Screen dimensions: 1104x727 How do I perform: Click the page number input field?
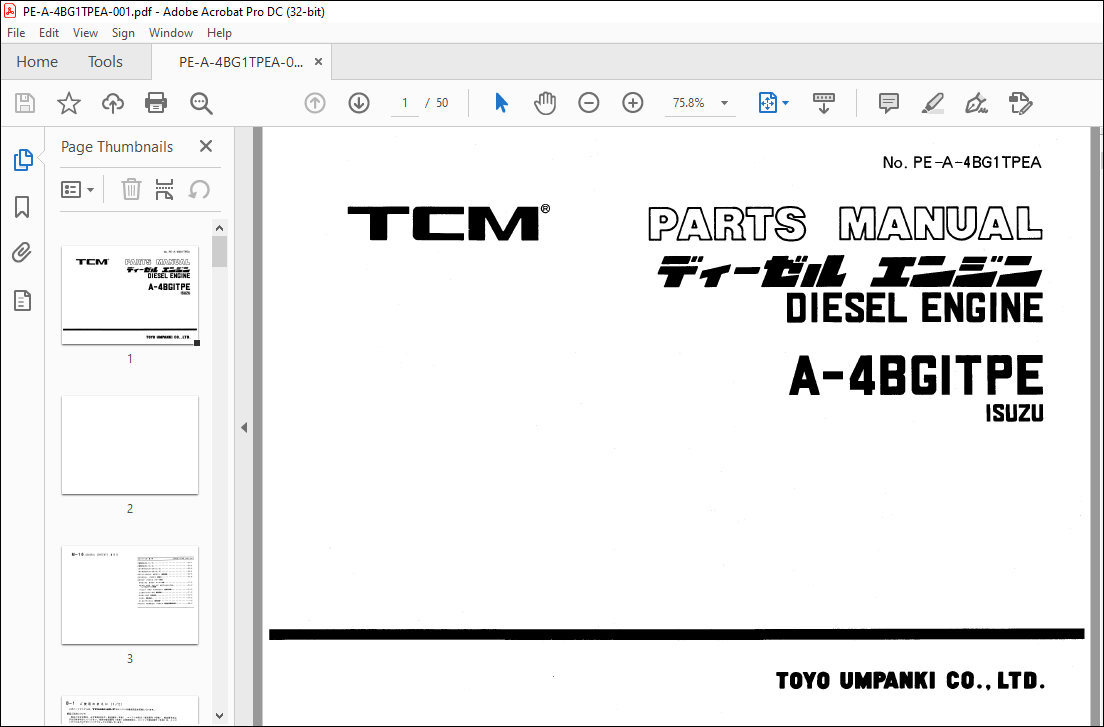[405, 103]
